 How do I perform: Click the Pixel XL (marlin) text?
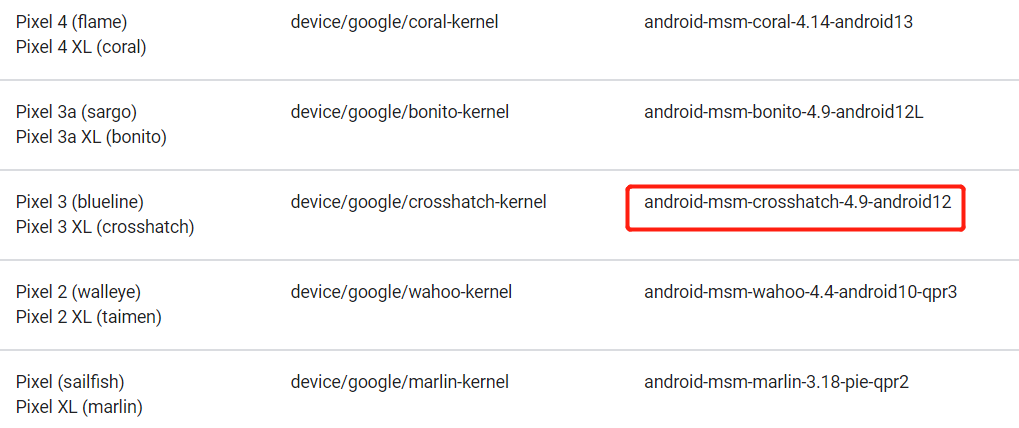(79, 407)
